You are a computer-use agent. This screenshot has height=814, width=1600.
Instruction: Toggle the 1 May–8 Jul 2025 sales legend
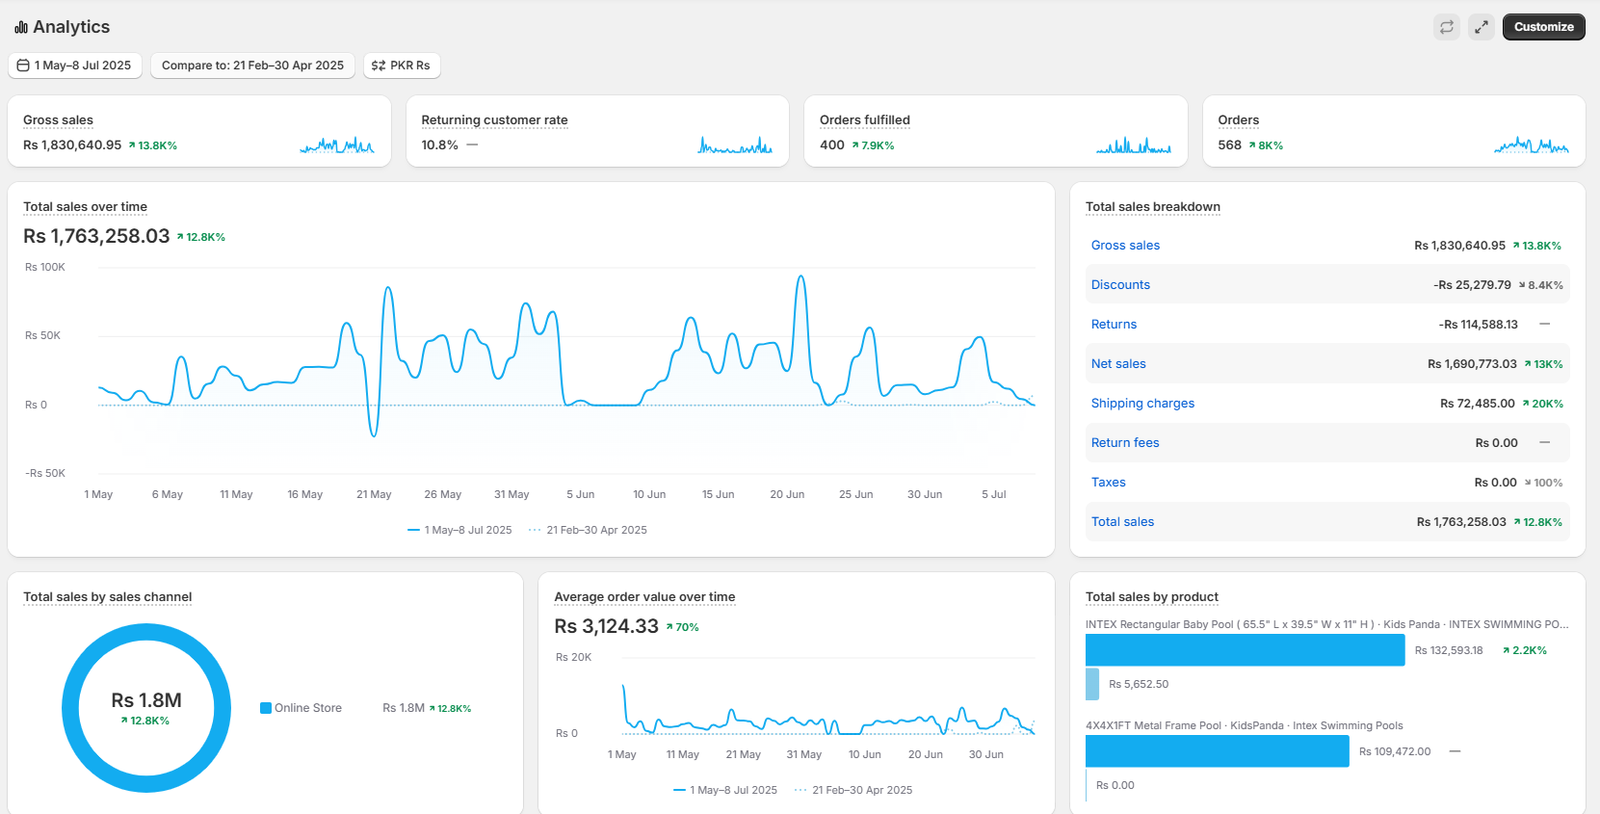(x=460, y=530)
